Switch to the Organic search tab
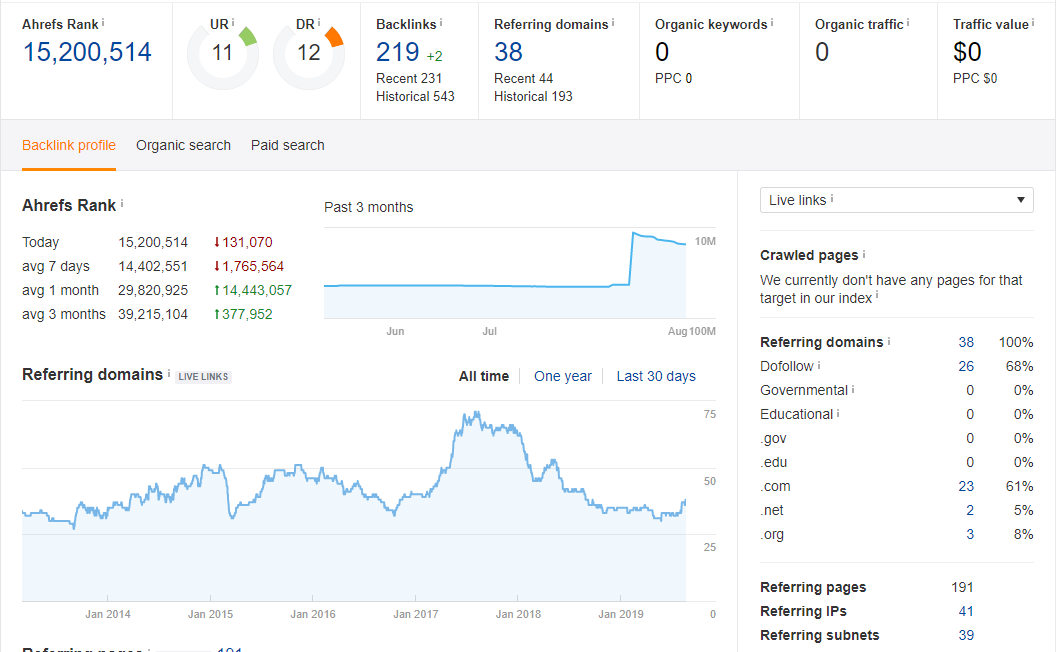 click(x=183, y=145)
